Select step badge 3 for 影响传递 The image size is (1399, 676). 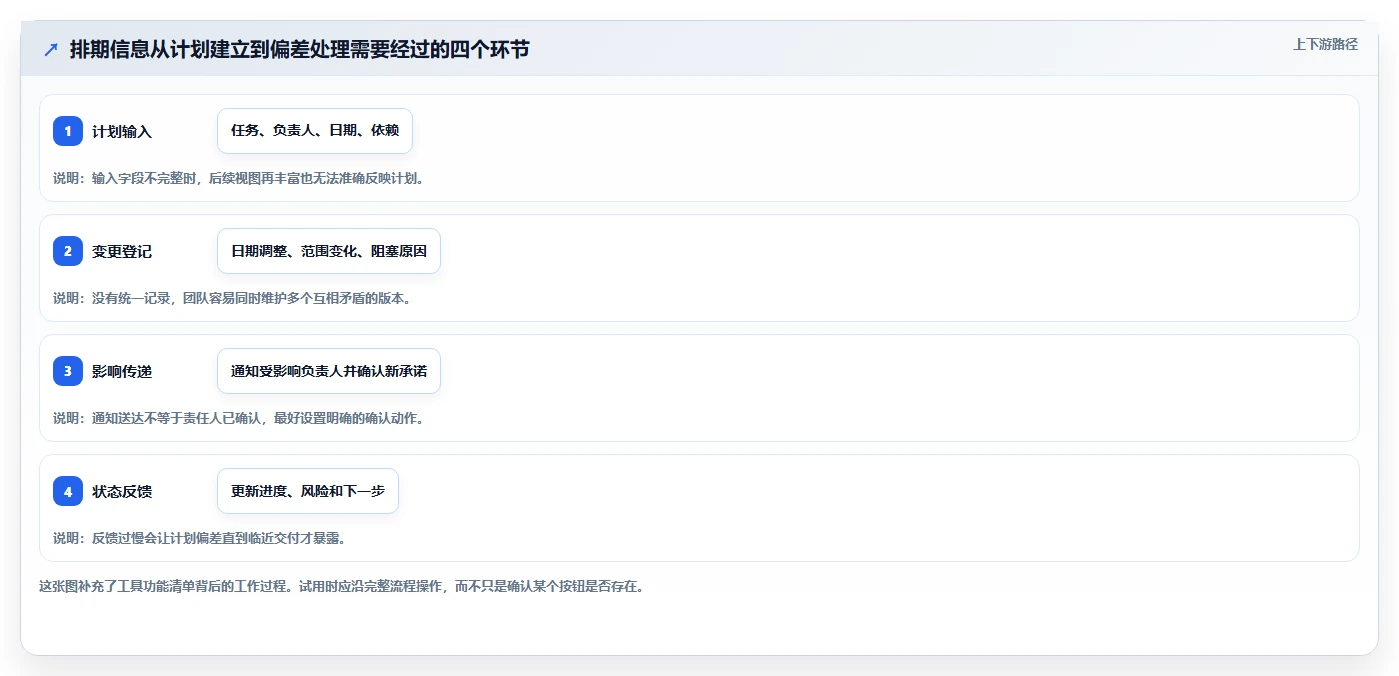[68, 371]
